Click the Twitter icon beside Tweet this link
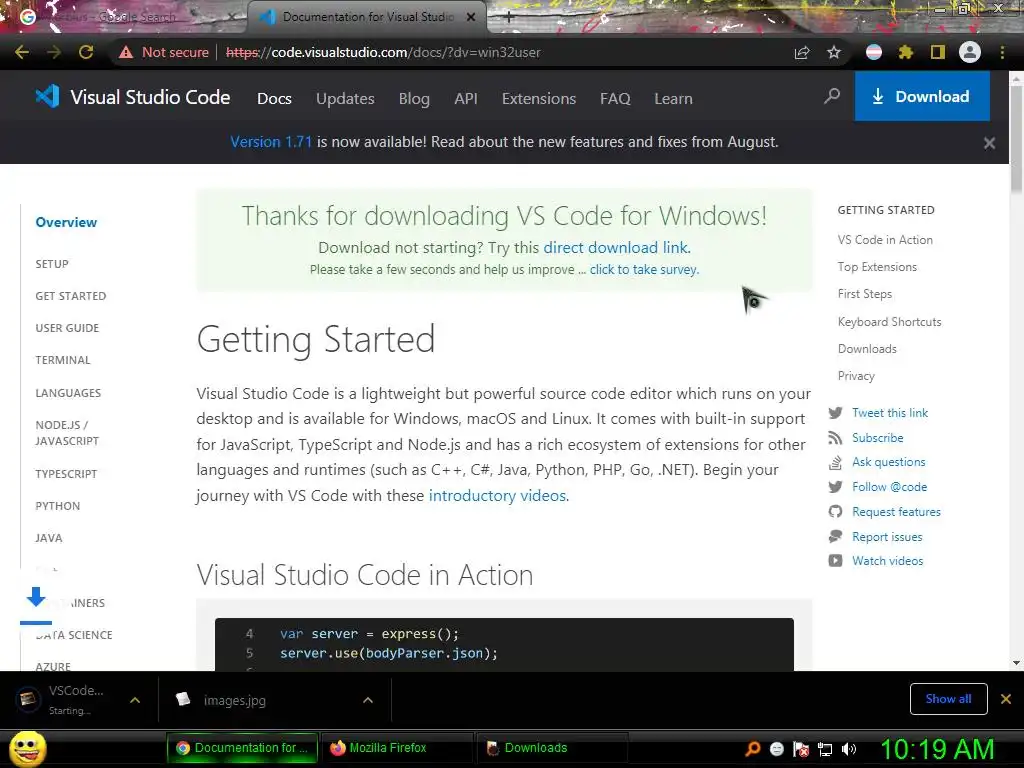This screenshot has width=1024, height=768. click(x=835, y=413)
